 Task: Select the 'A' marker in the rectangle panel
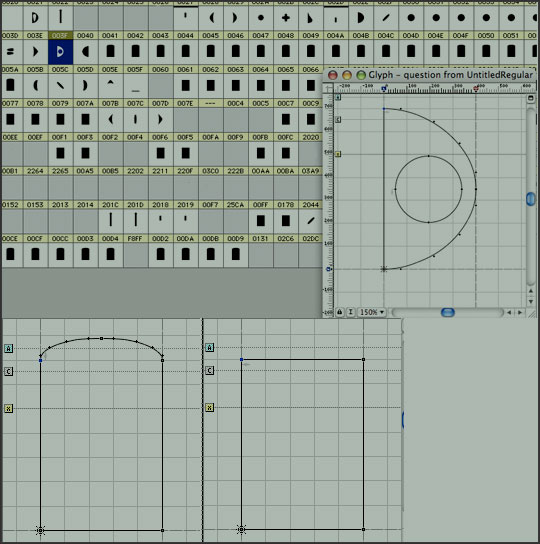pos(210,347)
